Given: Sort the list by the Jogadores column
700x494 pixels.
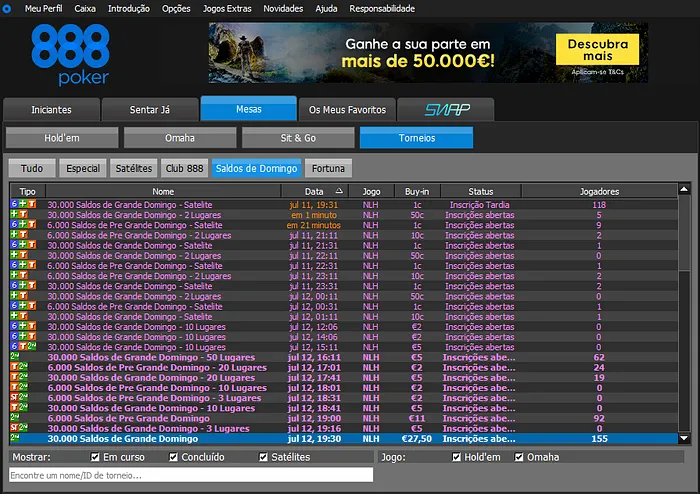Looking at the screenshot, I should click(x=599, y=191).
